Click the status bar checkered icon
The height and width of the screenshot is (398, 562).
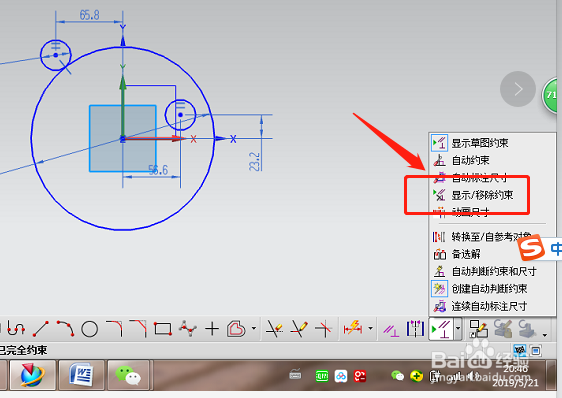[x=520, y=350]
